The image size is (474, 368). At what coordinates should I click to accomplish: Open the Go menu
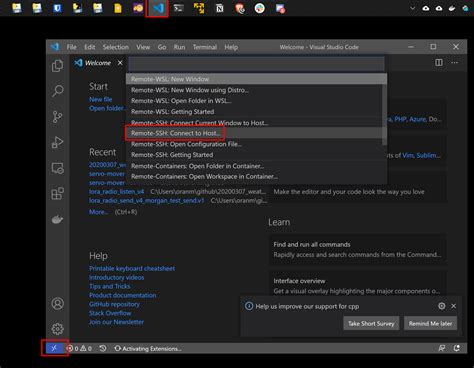[162, 47]
